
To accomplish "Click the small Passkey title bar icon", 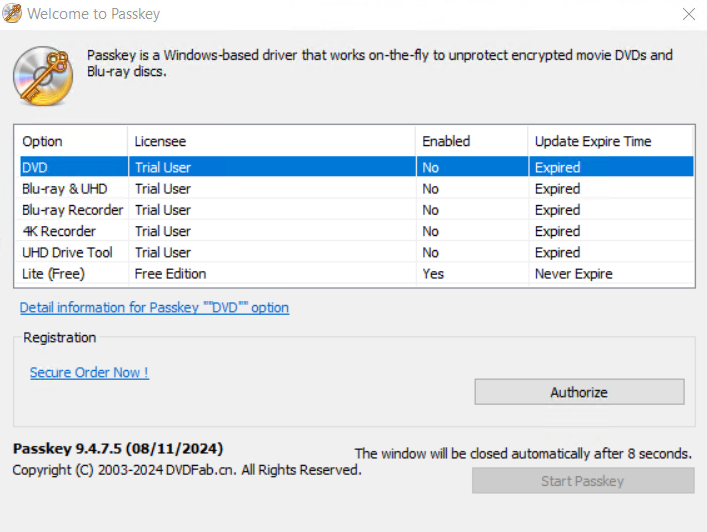I will pyautogui.click(x=13, y=15).
